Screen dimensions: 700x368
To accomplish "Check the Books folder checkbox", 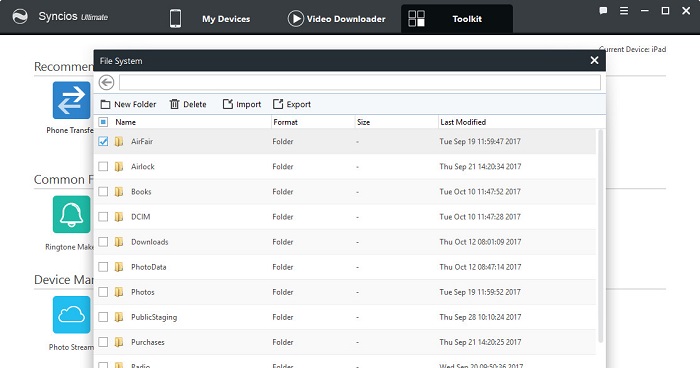I will click(103, 192).
